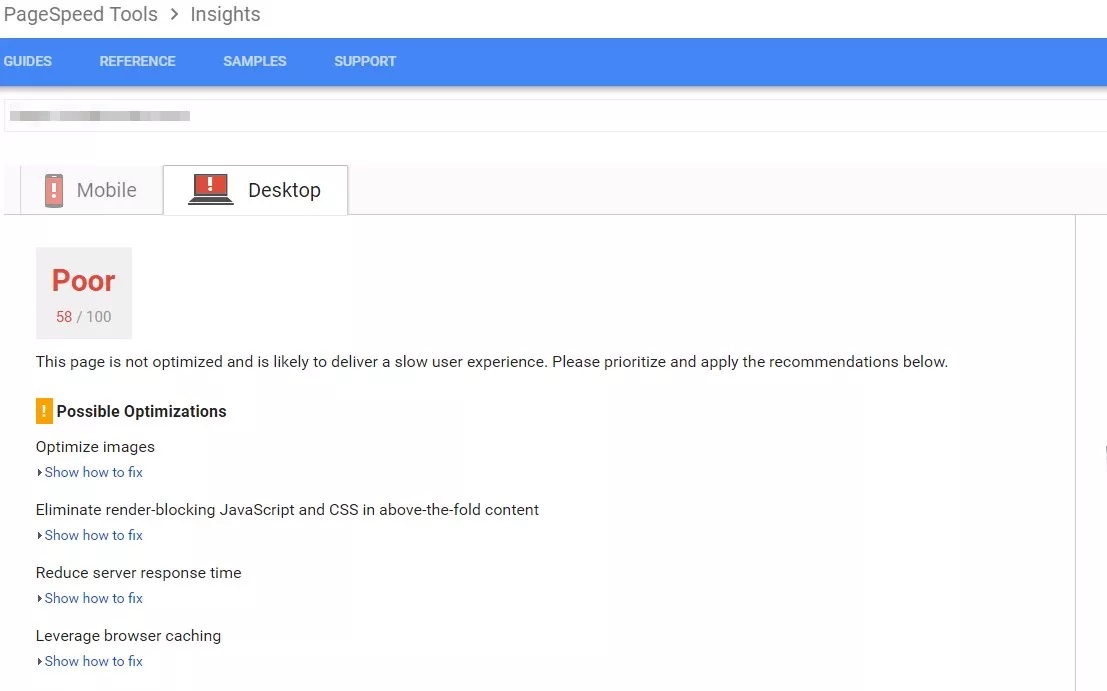Click the Leverage browser caching text
Image resolution: width=1107 pixels, height=691 pixels.
(128, 636)
